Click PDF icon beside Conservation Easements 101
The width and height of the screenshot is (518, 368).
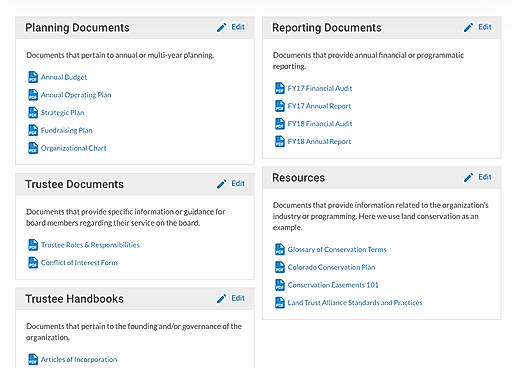(280, 285)
